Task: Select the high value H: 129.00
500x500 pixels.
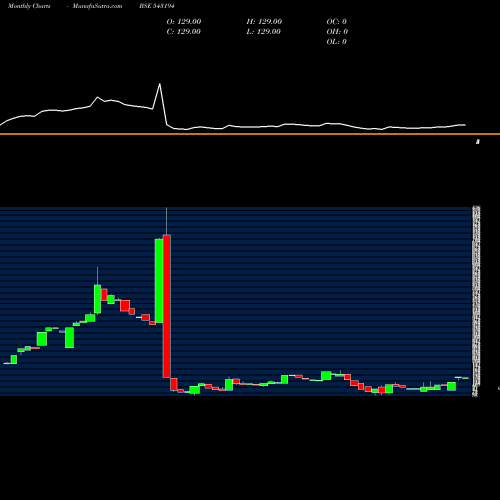Action: (264, 22)
